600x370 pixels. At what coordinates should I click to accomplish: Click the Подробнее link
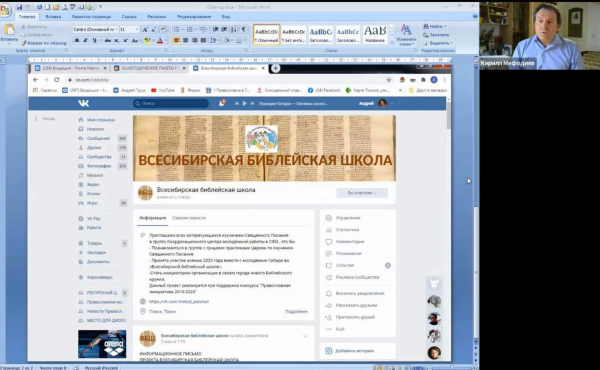pyautogui.click(x=296, y=311)
